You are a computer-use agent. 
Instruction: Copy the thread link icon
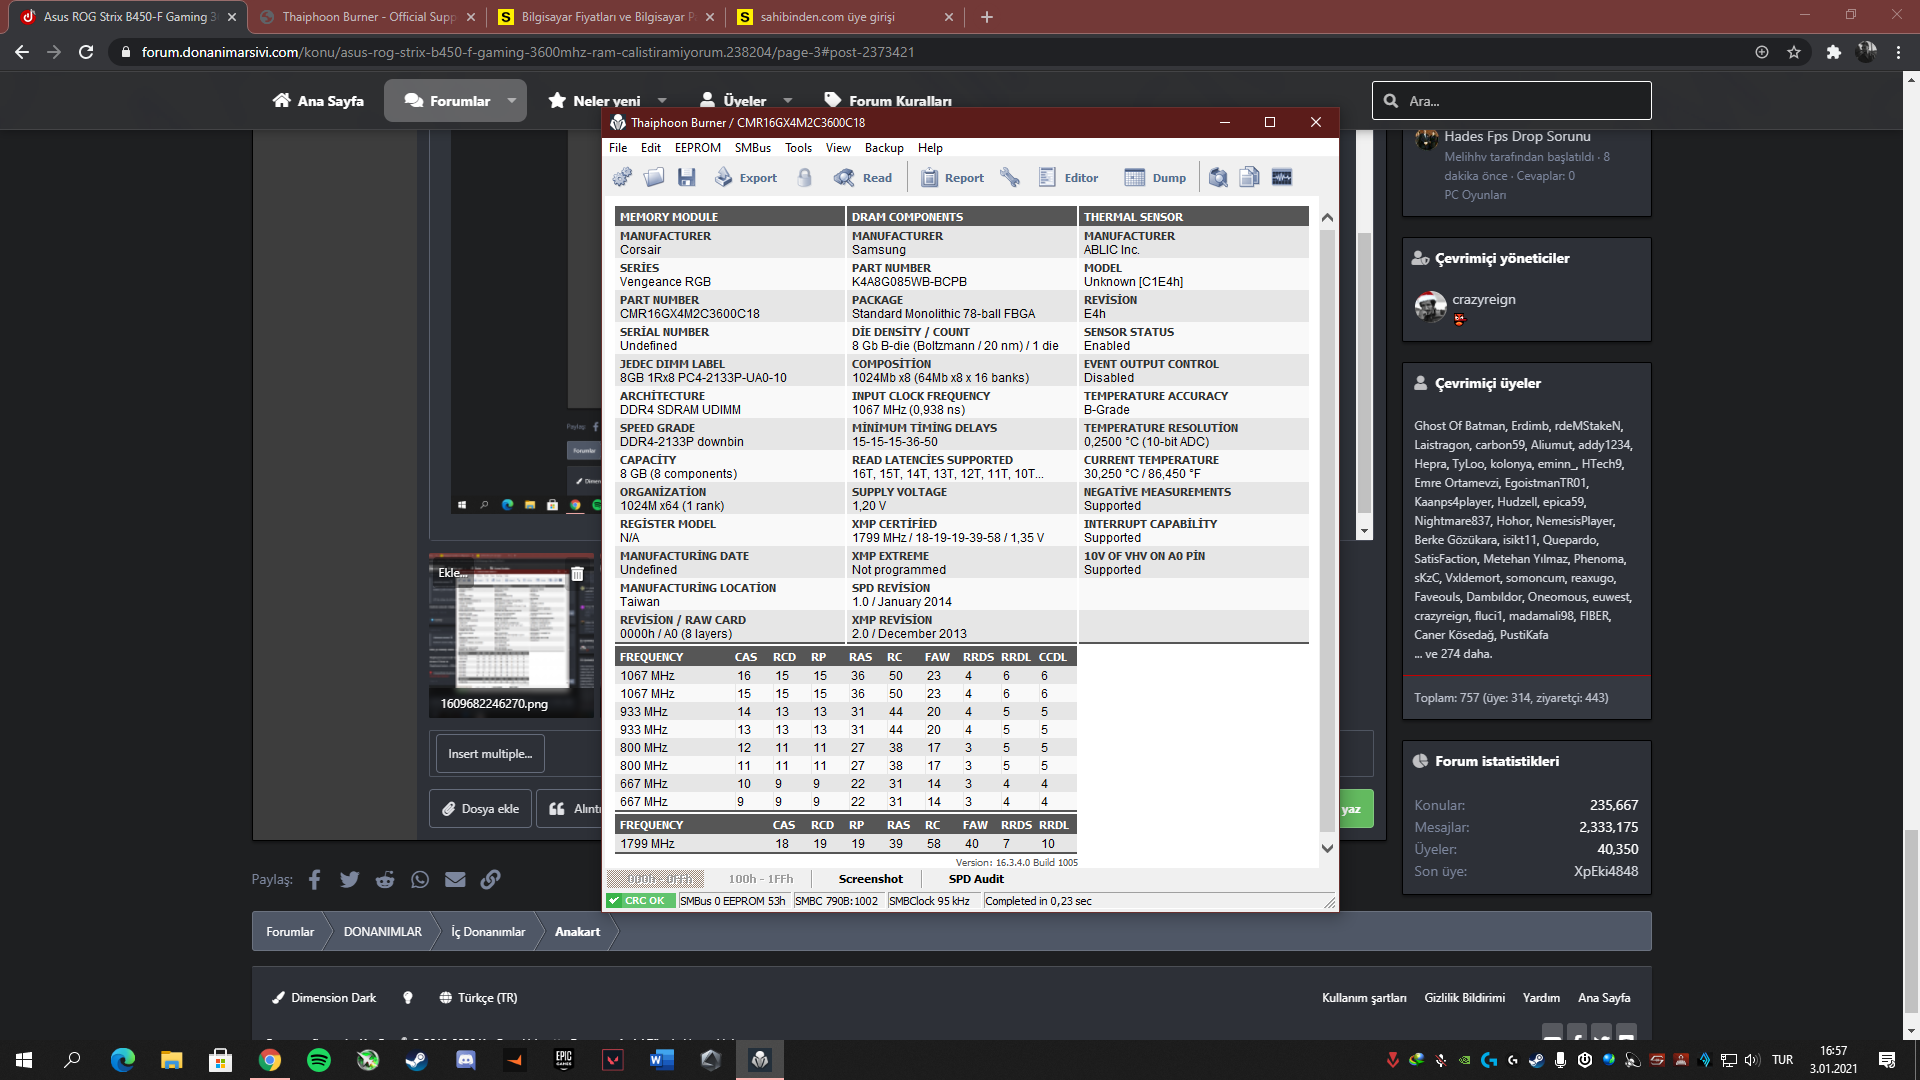[x=490, y=879]
